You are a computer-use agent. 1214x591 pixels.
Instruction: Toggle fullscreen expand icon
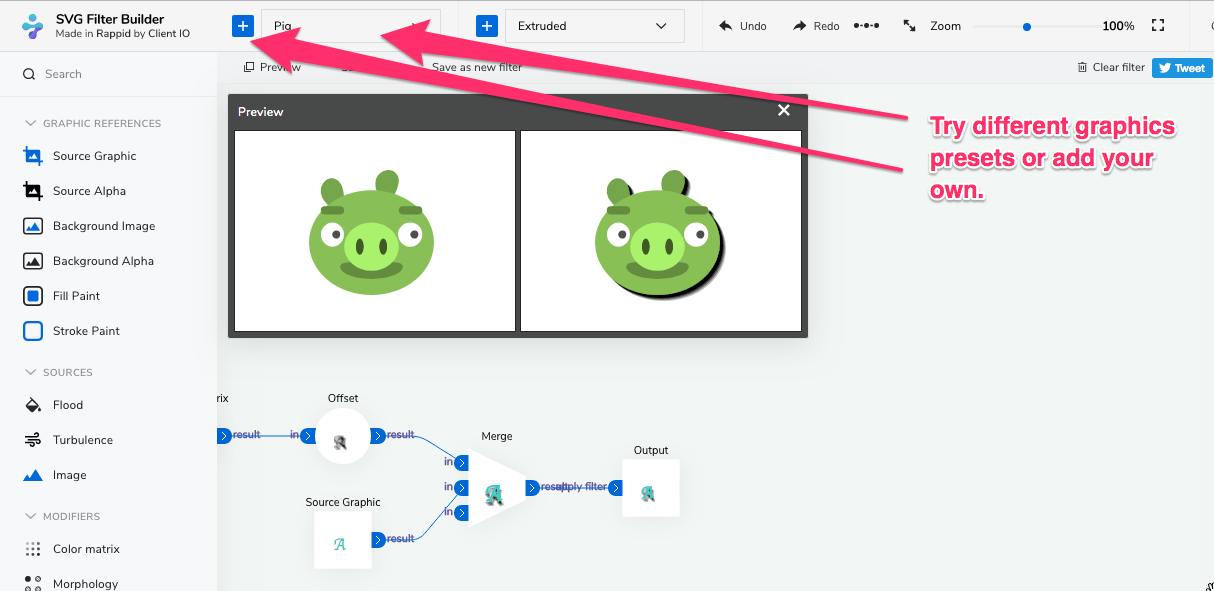[1158, 25]
